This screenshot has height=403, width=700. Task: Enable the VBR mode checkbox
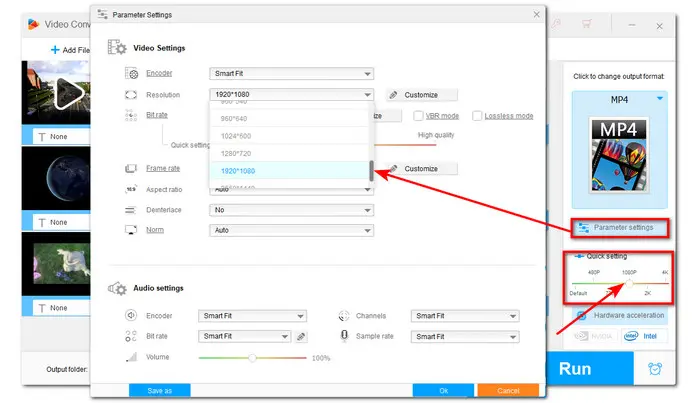[418, 116]
